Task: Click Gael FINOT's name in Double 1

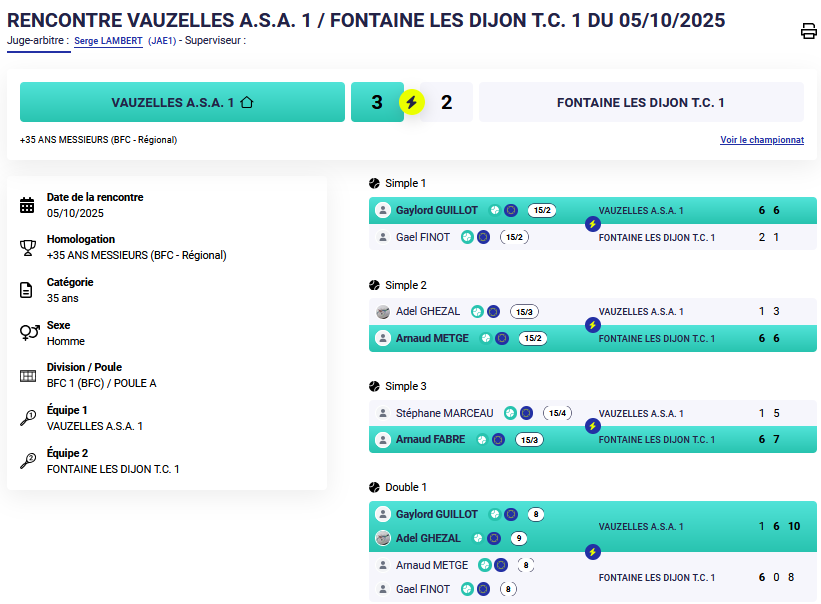Action: coord(423,589)
